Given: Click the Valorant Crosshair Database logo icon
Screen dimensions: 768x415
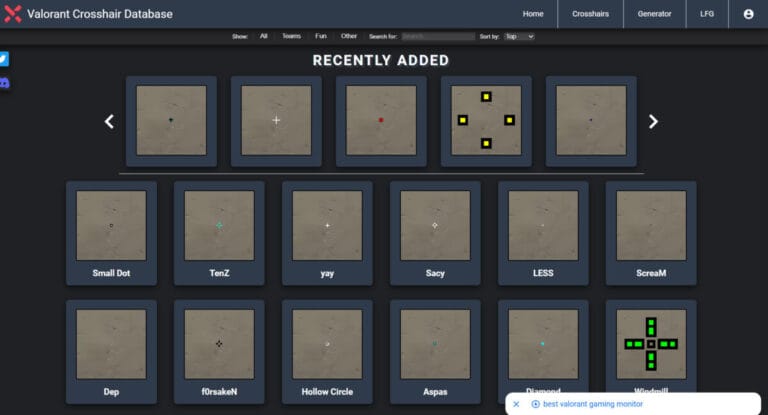Looking at the screenshot, I should [x=13, y=14].
